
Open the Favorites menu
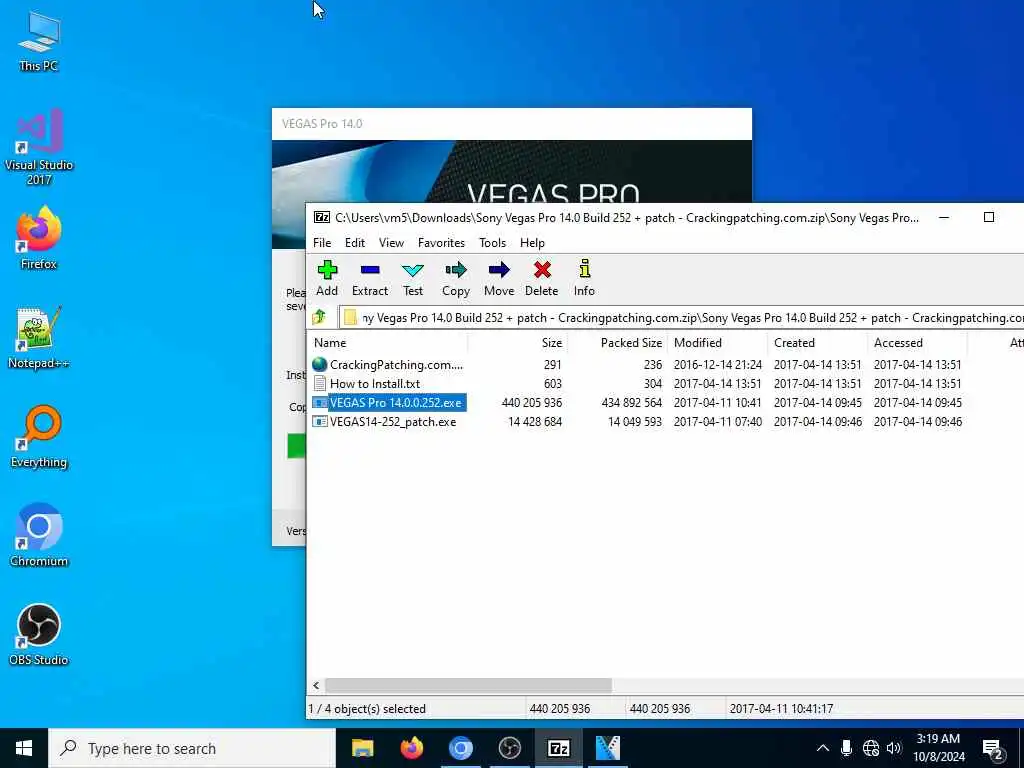441,243
